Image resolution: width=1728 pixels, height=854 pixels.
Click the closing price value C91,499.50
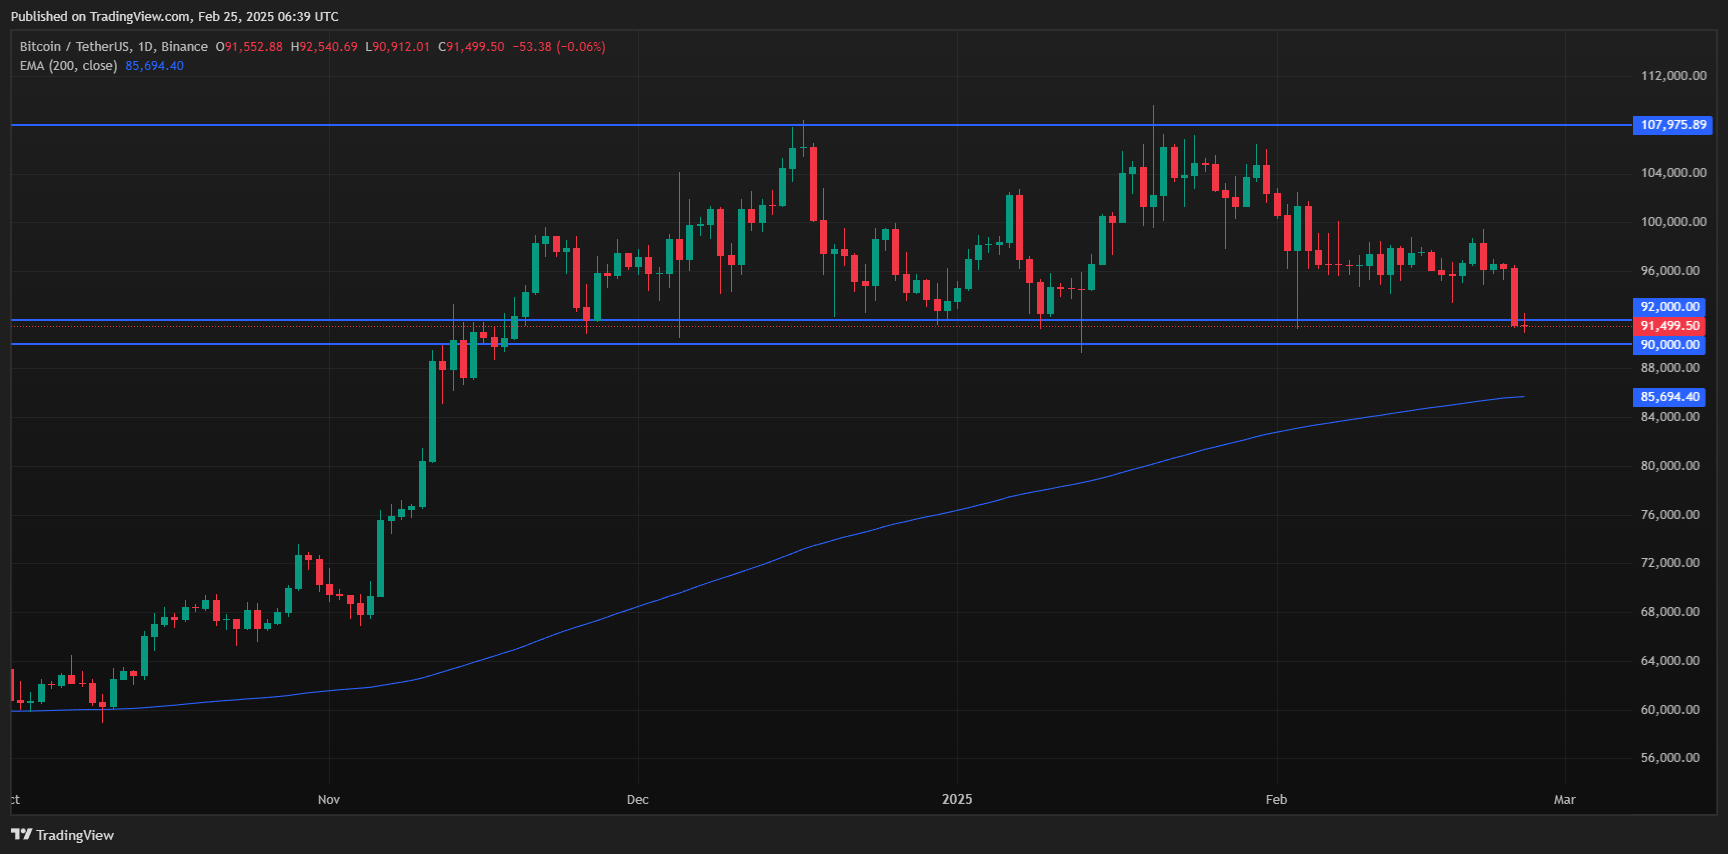point(471,47)
